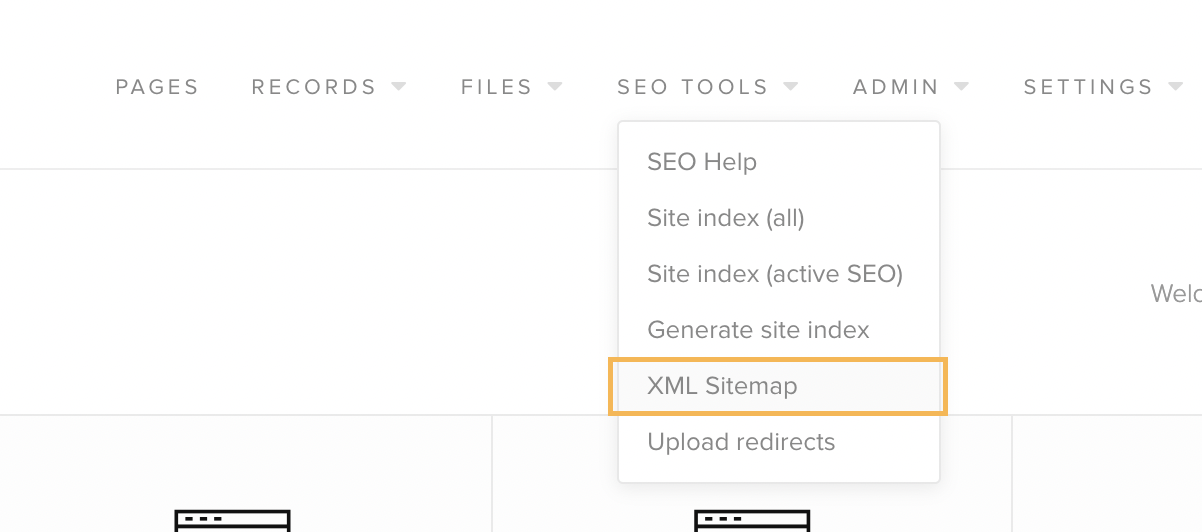This screenshot has width=1202, height=532.
Task: Collapse the SEO Tools menu
Action: pyautogui.click(x=692, y=87)
